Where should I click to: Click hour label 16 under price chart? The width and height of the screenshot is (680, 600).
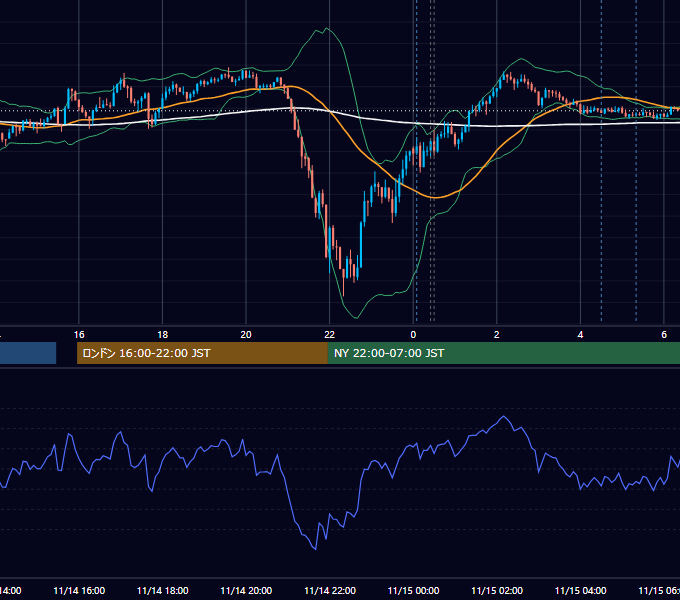79,335
